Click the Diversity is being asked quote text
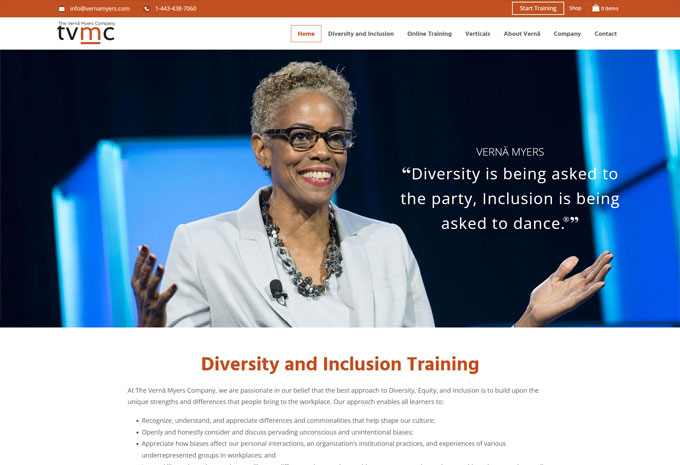The image size is (680, 465). point(510,199)
